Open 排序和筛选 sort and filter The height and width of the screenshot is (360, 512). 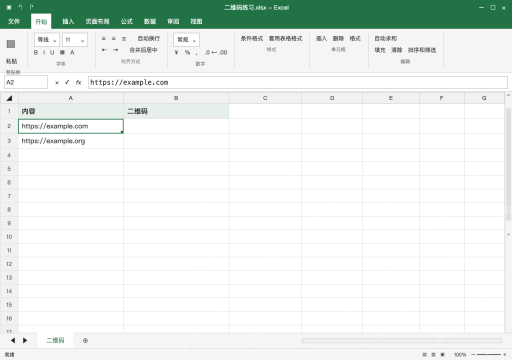(422, 50)
